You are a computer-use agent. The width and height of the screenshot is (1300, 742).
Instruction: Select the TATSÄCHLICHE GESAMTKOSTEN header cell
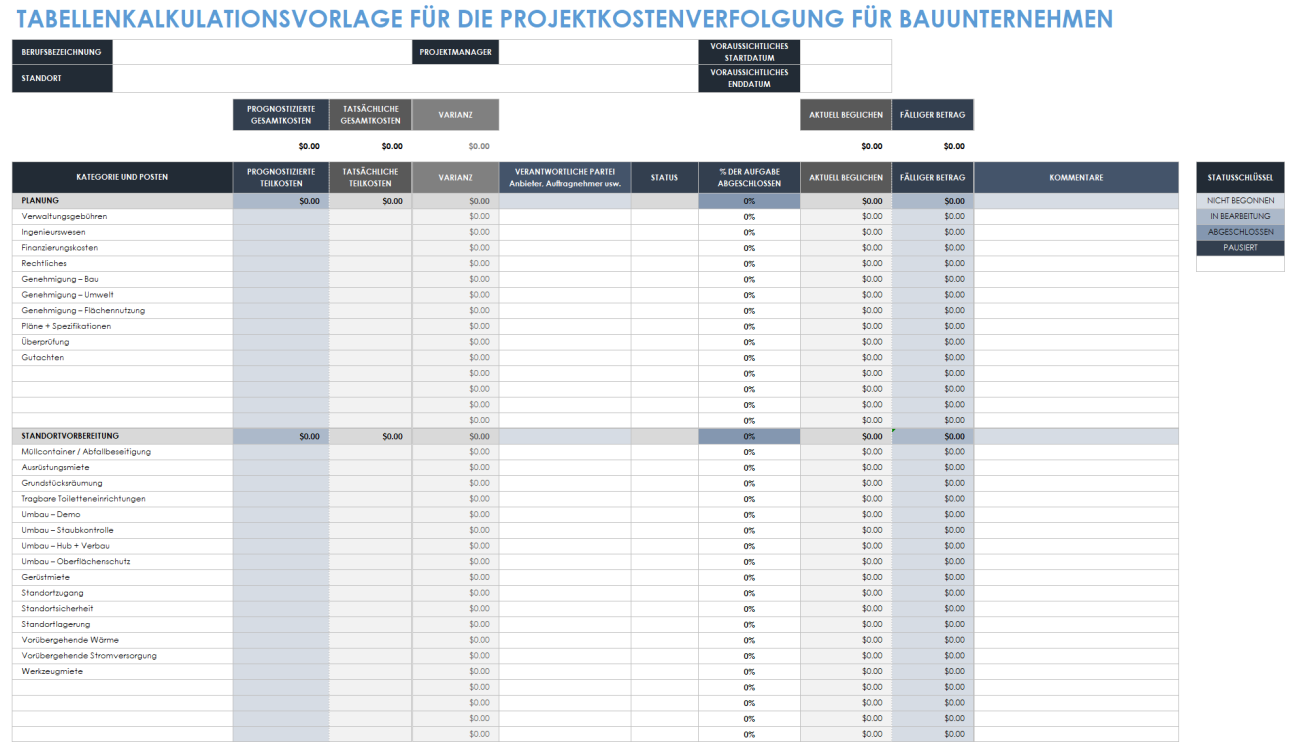click(371, 114)
